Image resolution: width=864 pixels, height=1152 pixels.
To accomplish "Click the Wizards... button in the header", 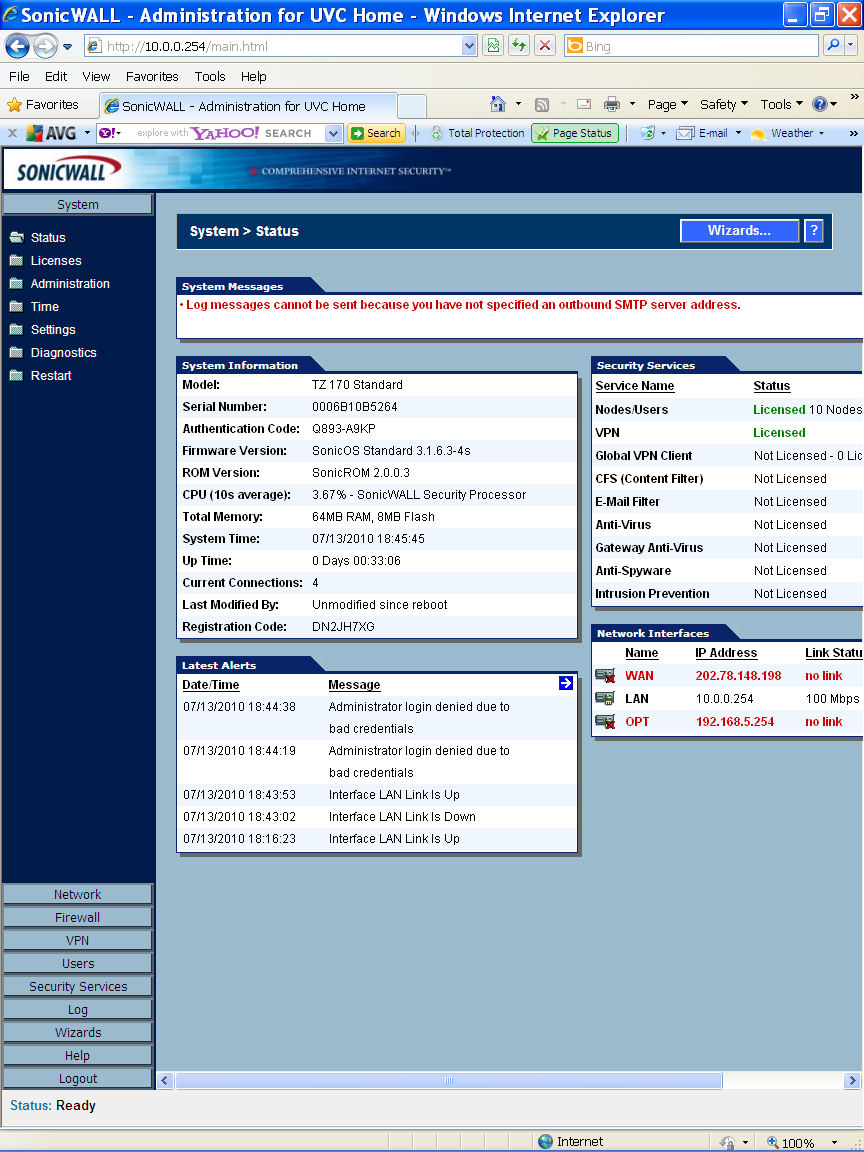I will pos(739,231).
